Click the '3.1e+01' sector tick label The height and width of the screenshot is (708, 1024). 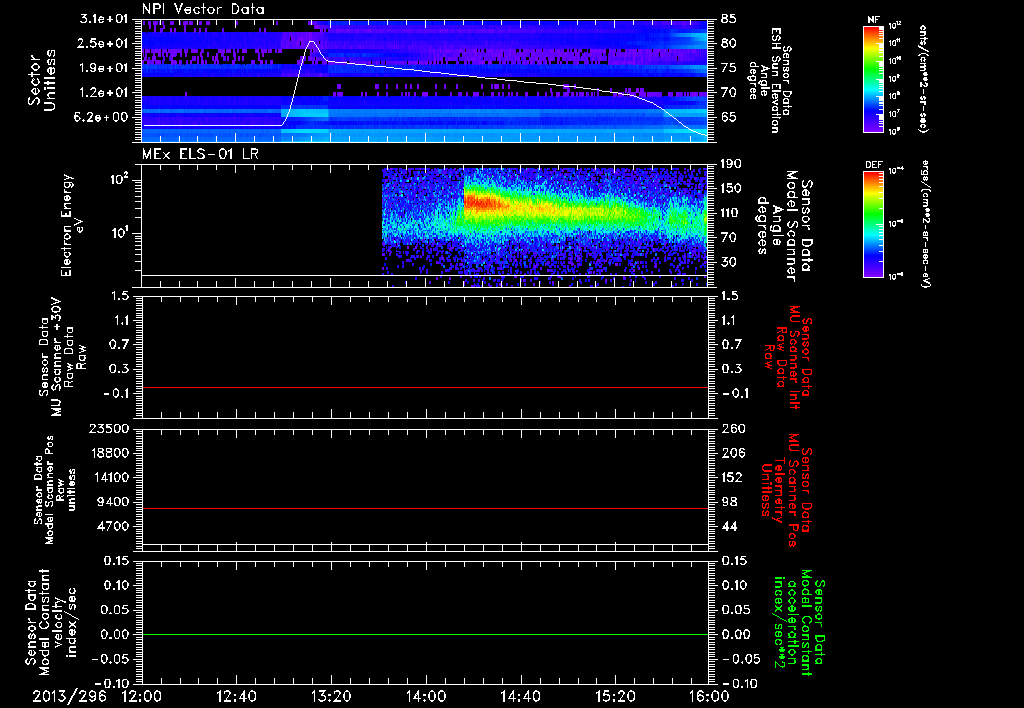click(104, 19)
